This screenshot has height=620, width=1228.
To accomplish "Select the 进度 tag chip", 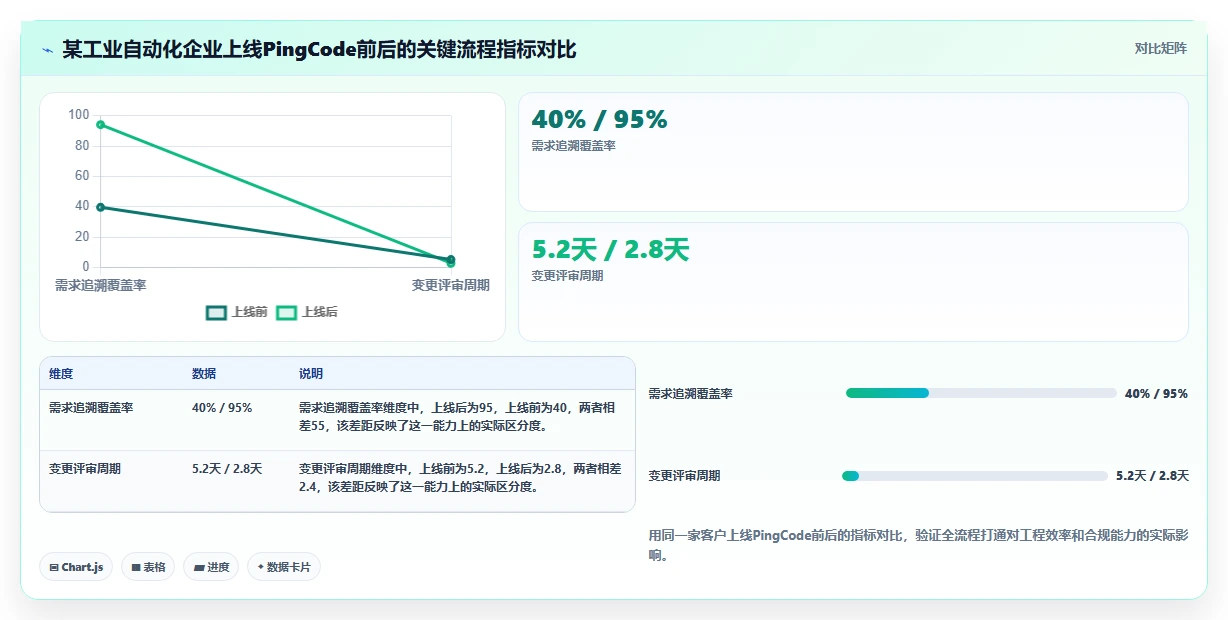I will point(211,567).
